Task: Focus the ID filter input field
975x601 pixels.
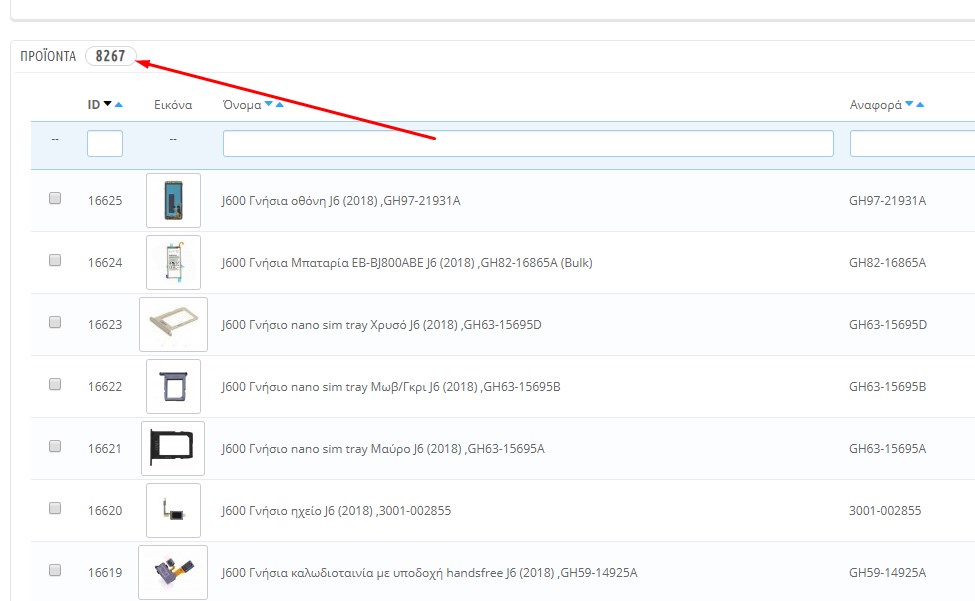Action: coord(105,144)
